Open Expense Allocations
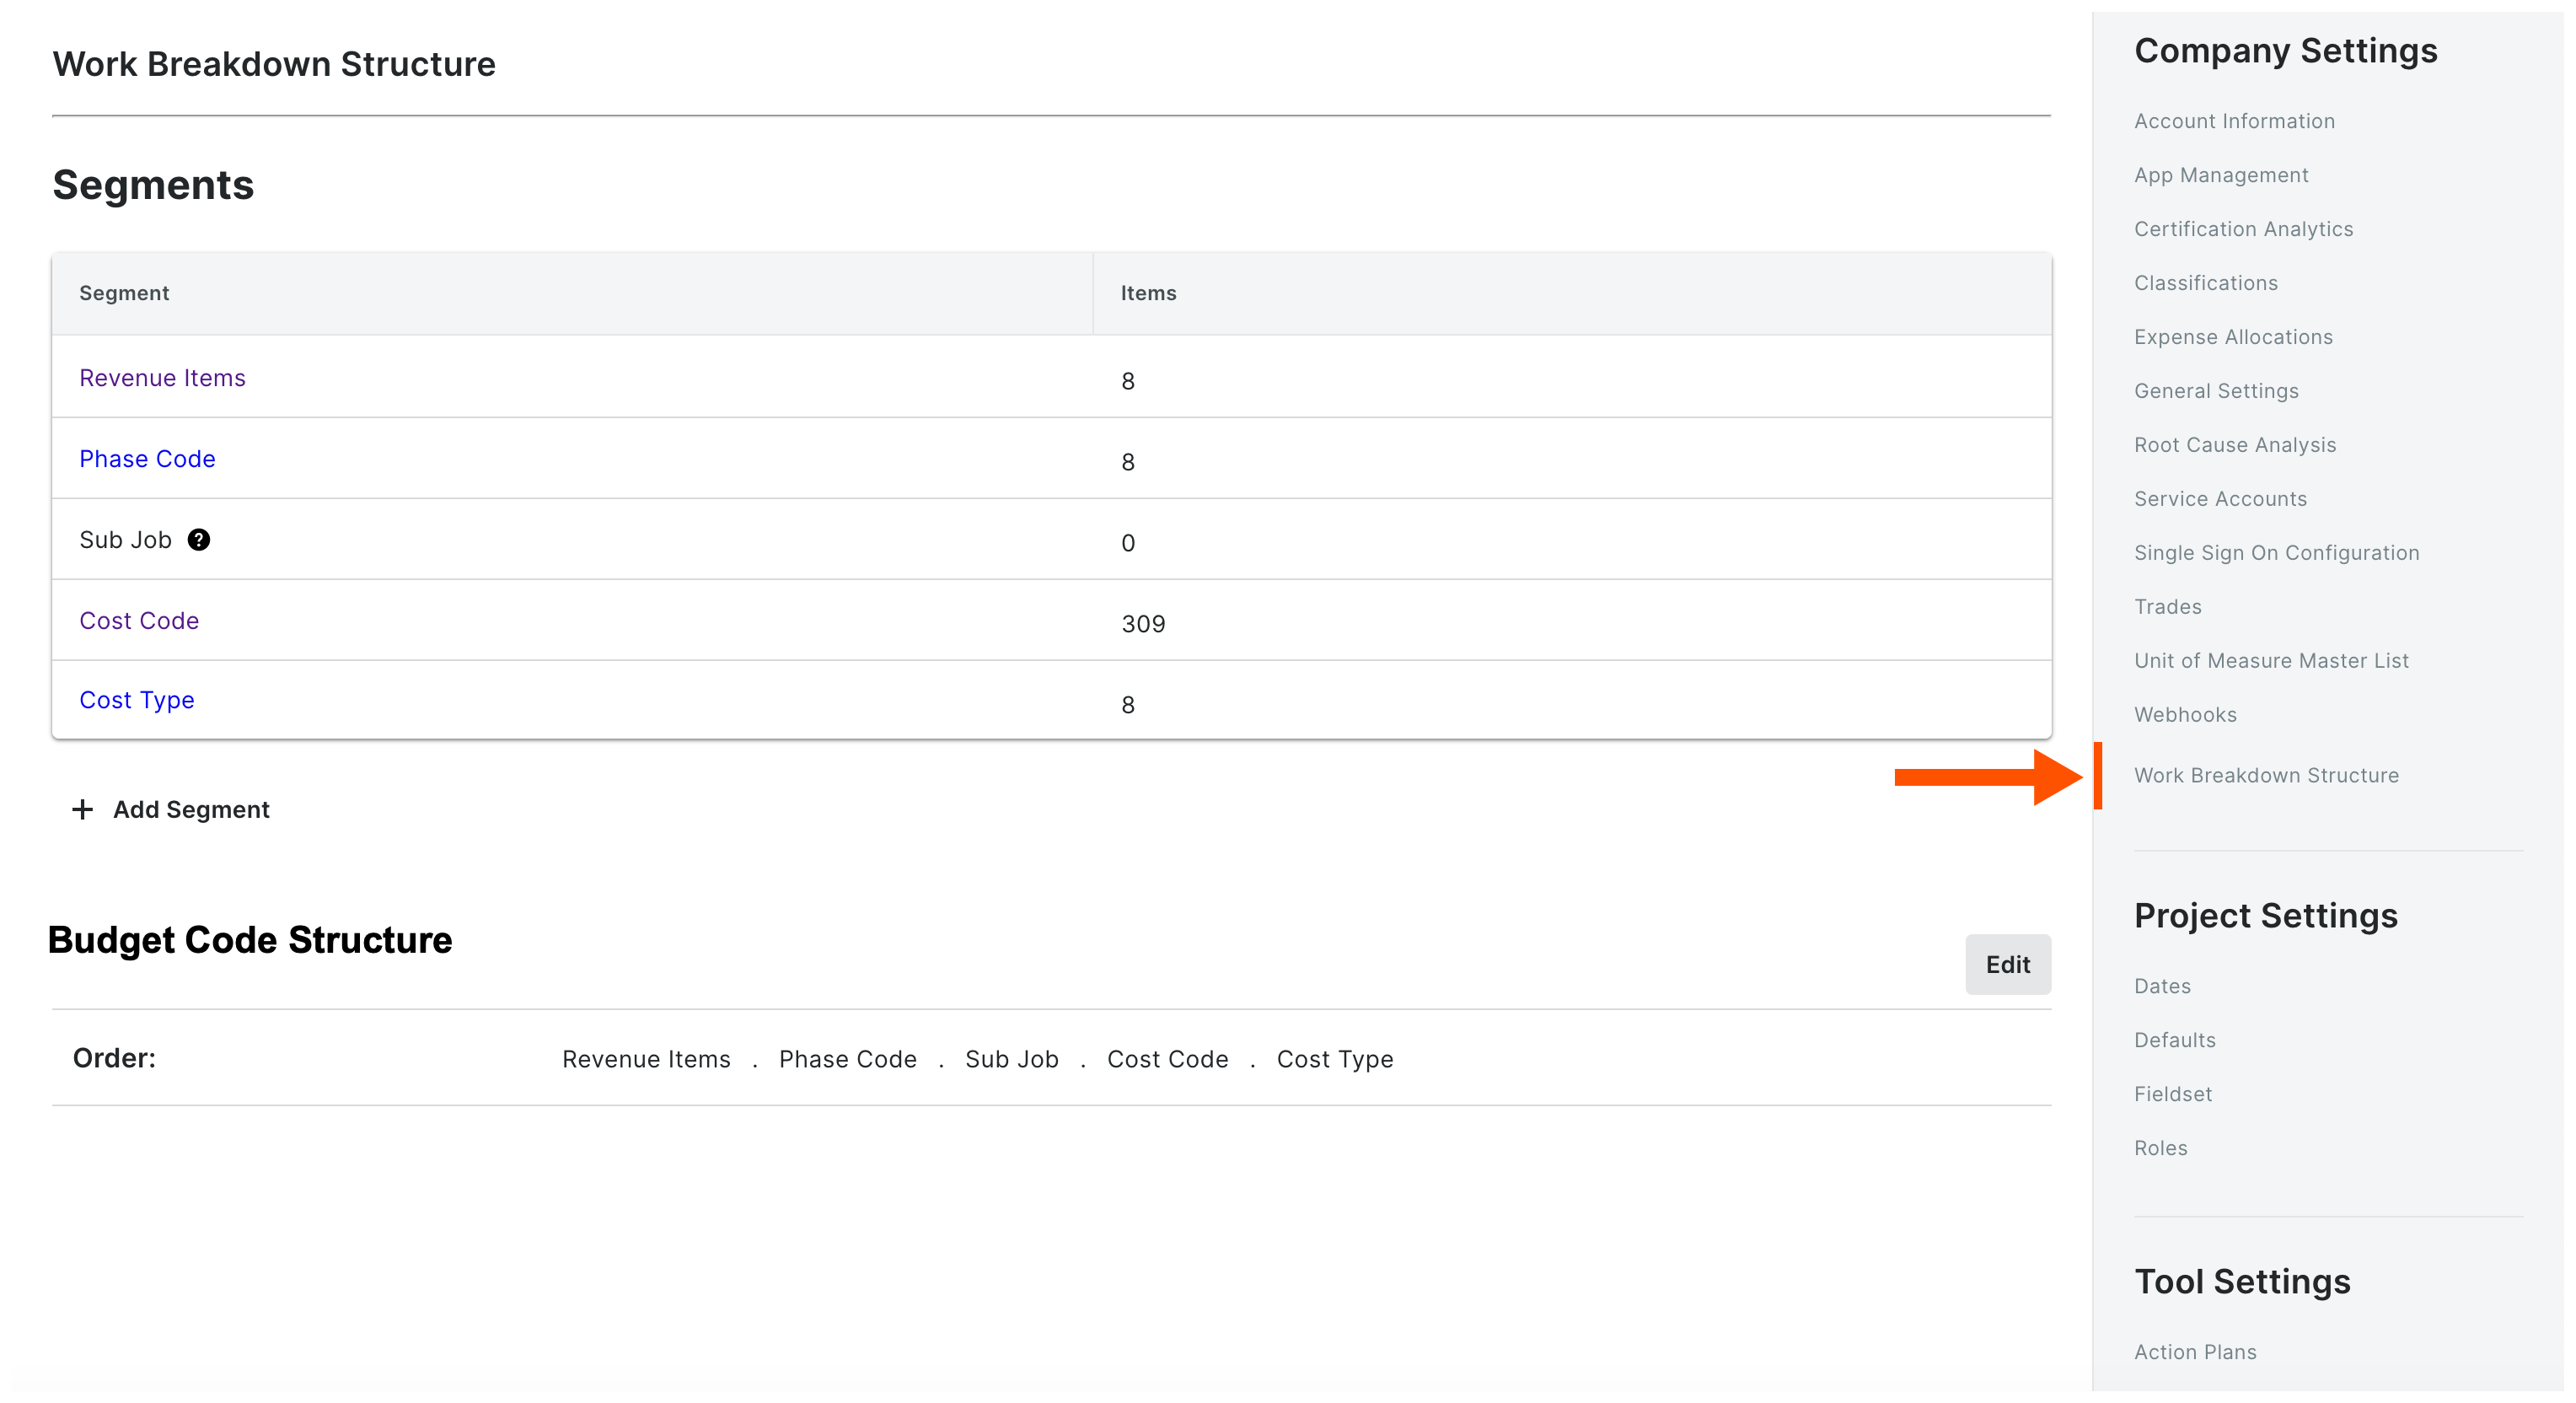The image size is (2576, 1403). pos(2233,337)
